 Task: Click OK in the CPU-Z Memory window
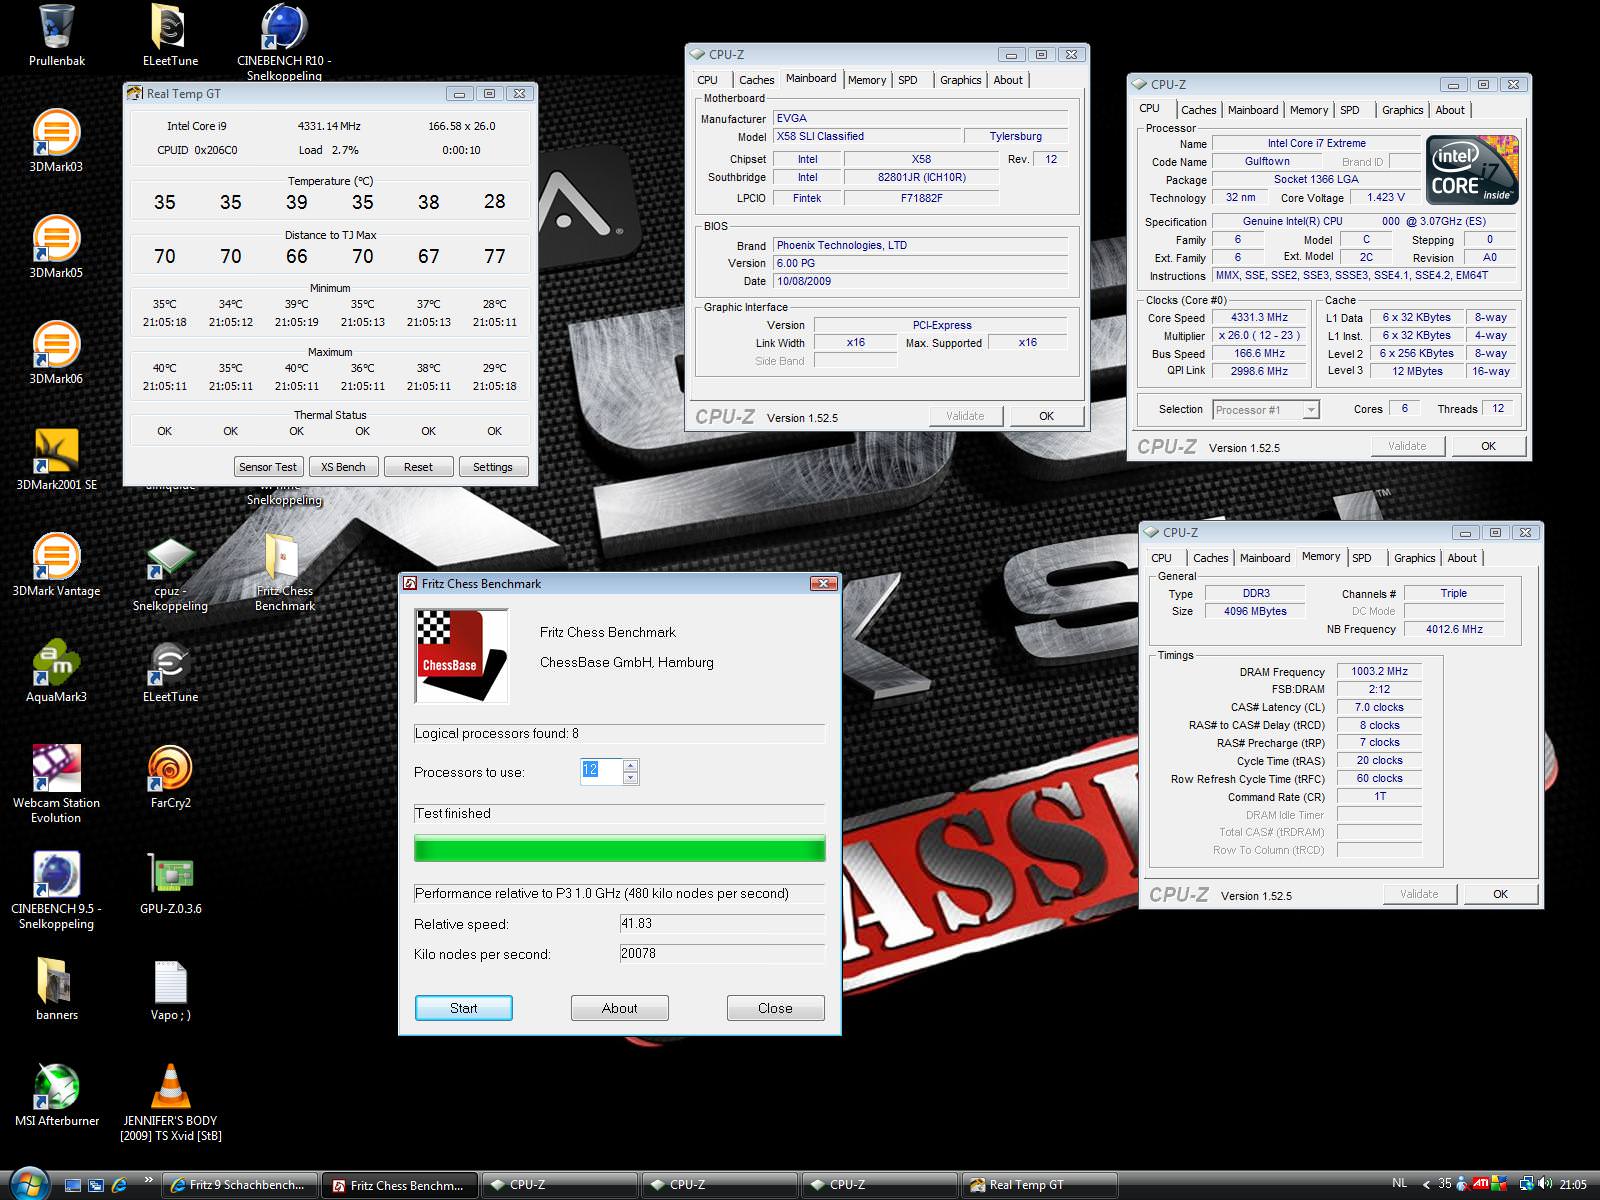[1500, 894]
